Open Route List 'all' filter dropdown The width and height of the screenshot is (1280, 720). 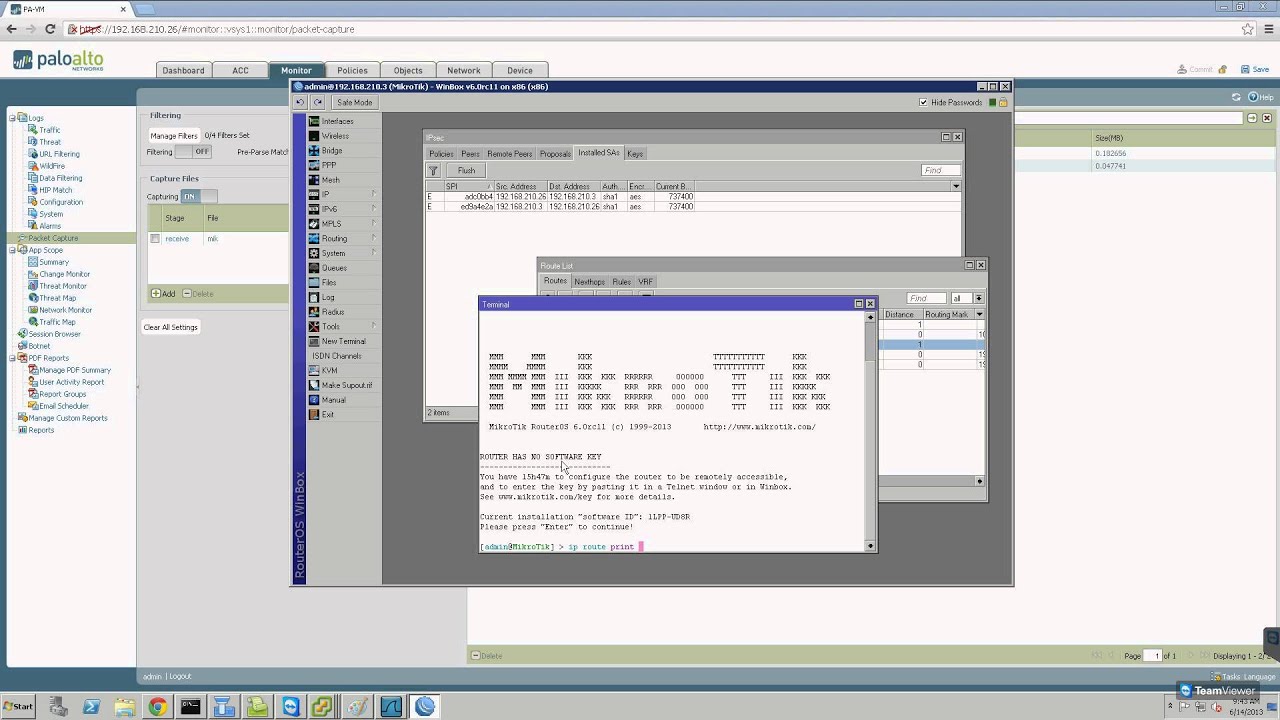[978, 298]
